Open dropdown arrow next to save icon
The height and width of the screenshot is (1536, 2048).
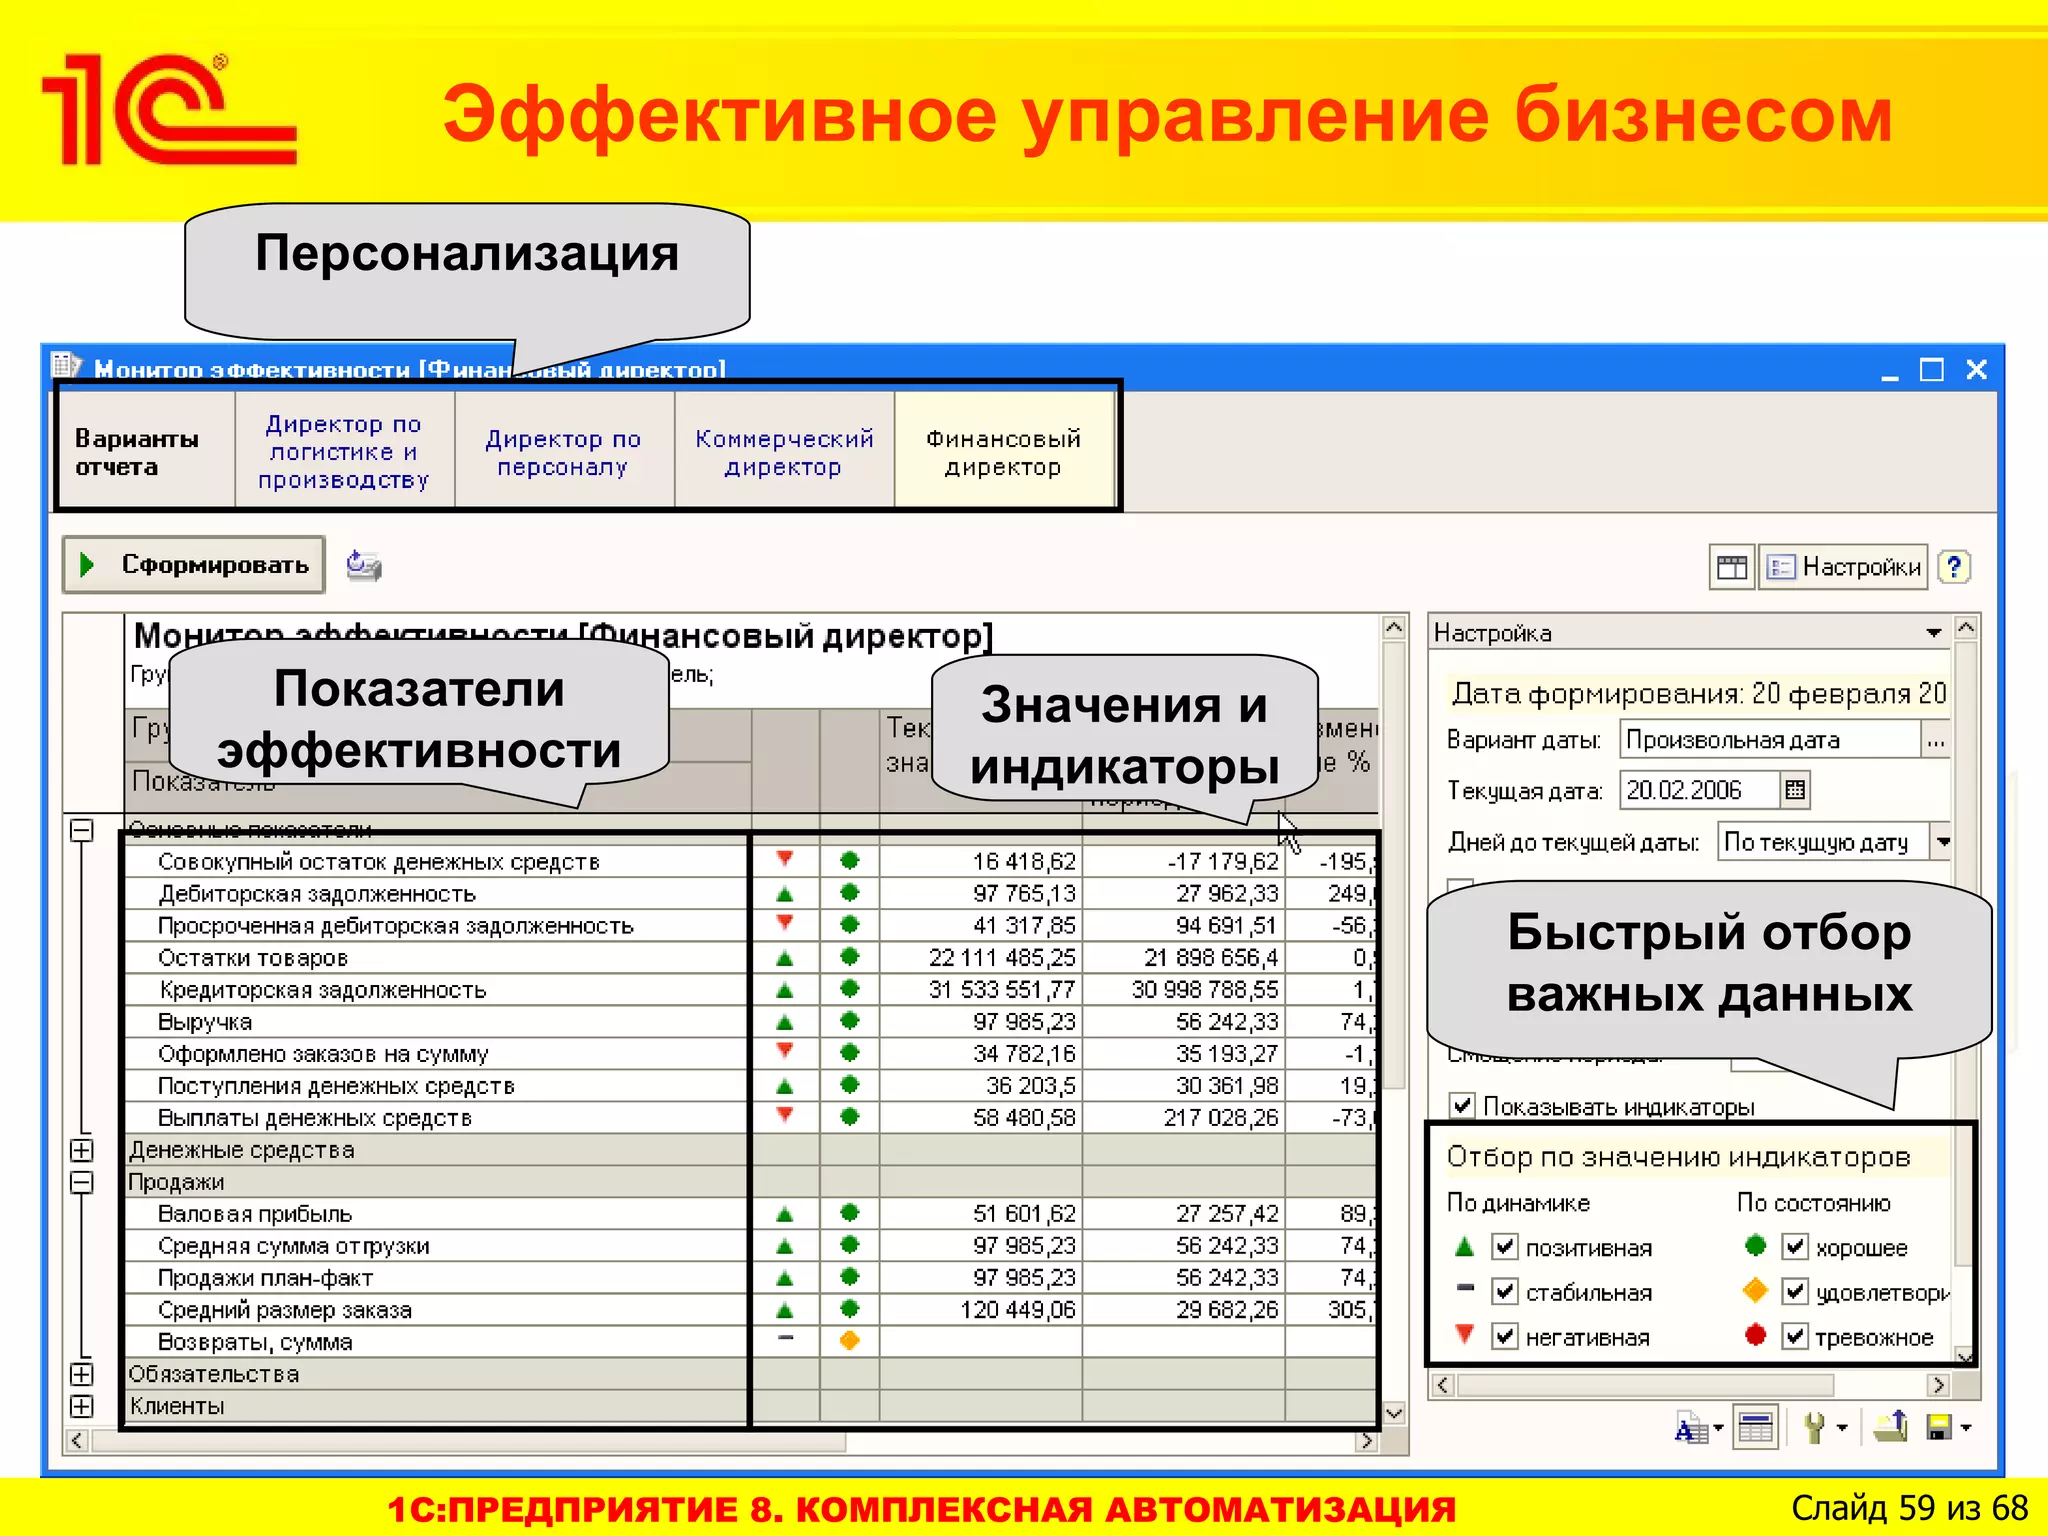point(1966,1428)
